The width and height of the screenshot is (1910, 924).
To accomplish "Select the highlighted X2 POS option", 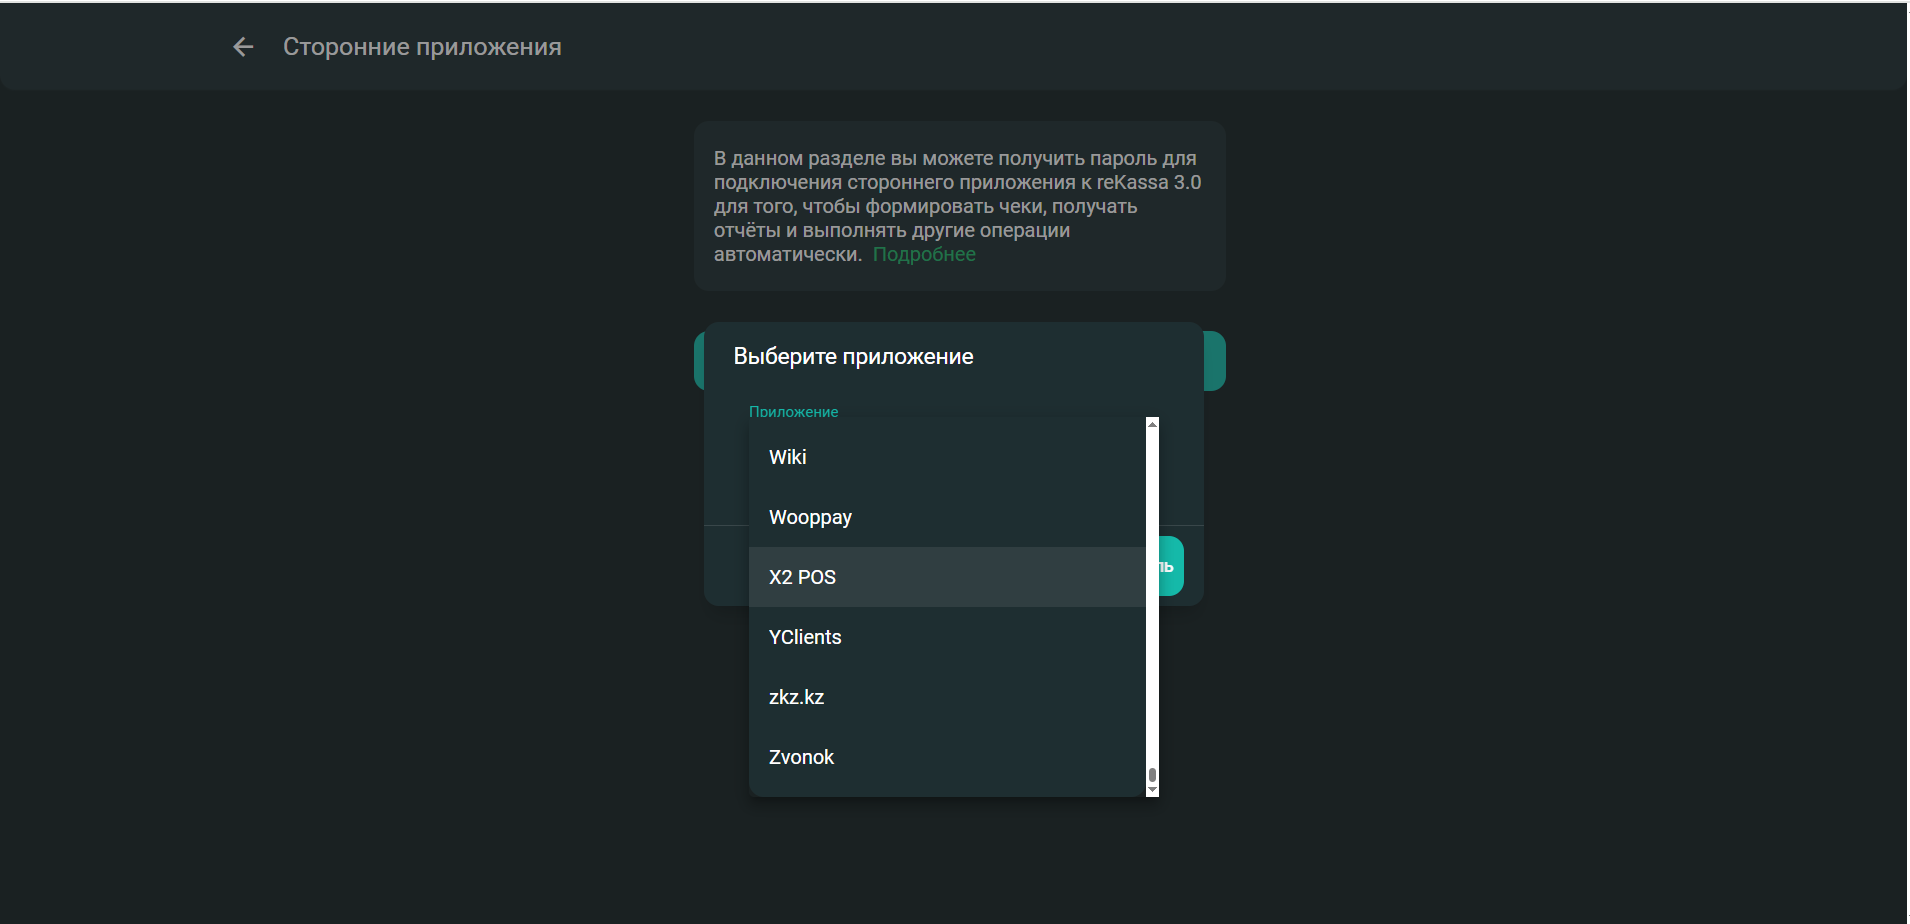I will [x=802, y=577].
